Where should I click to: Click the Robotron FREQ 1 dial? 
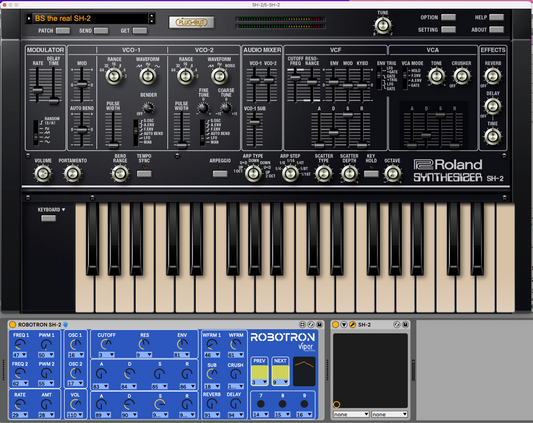pos(20,345)
